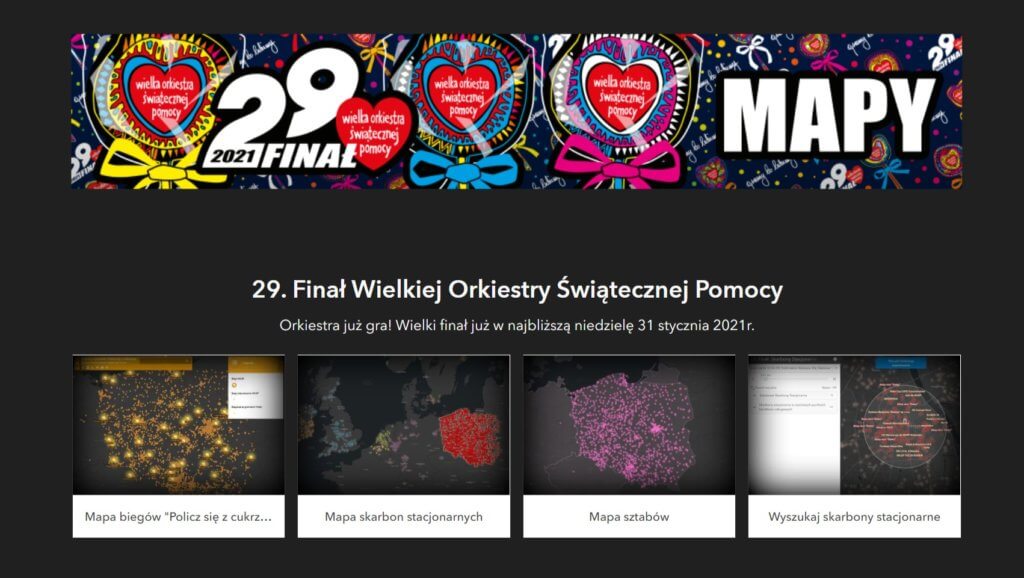Screen dimensions: 1024x578
Task: Click the Orkiestra już gra subtitle text
Action: pyautogui.click(x=517, y=325)
